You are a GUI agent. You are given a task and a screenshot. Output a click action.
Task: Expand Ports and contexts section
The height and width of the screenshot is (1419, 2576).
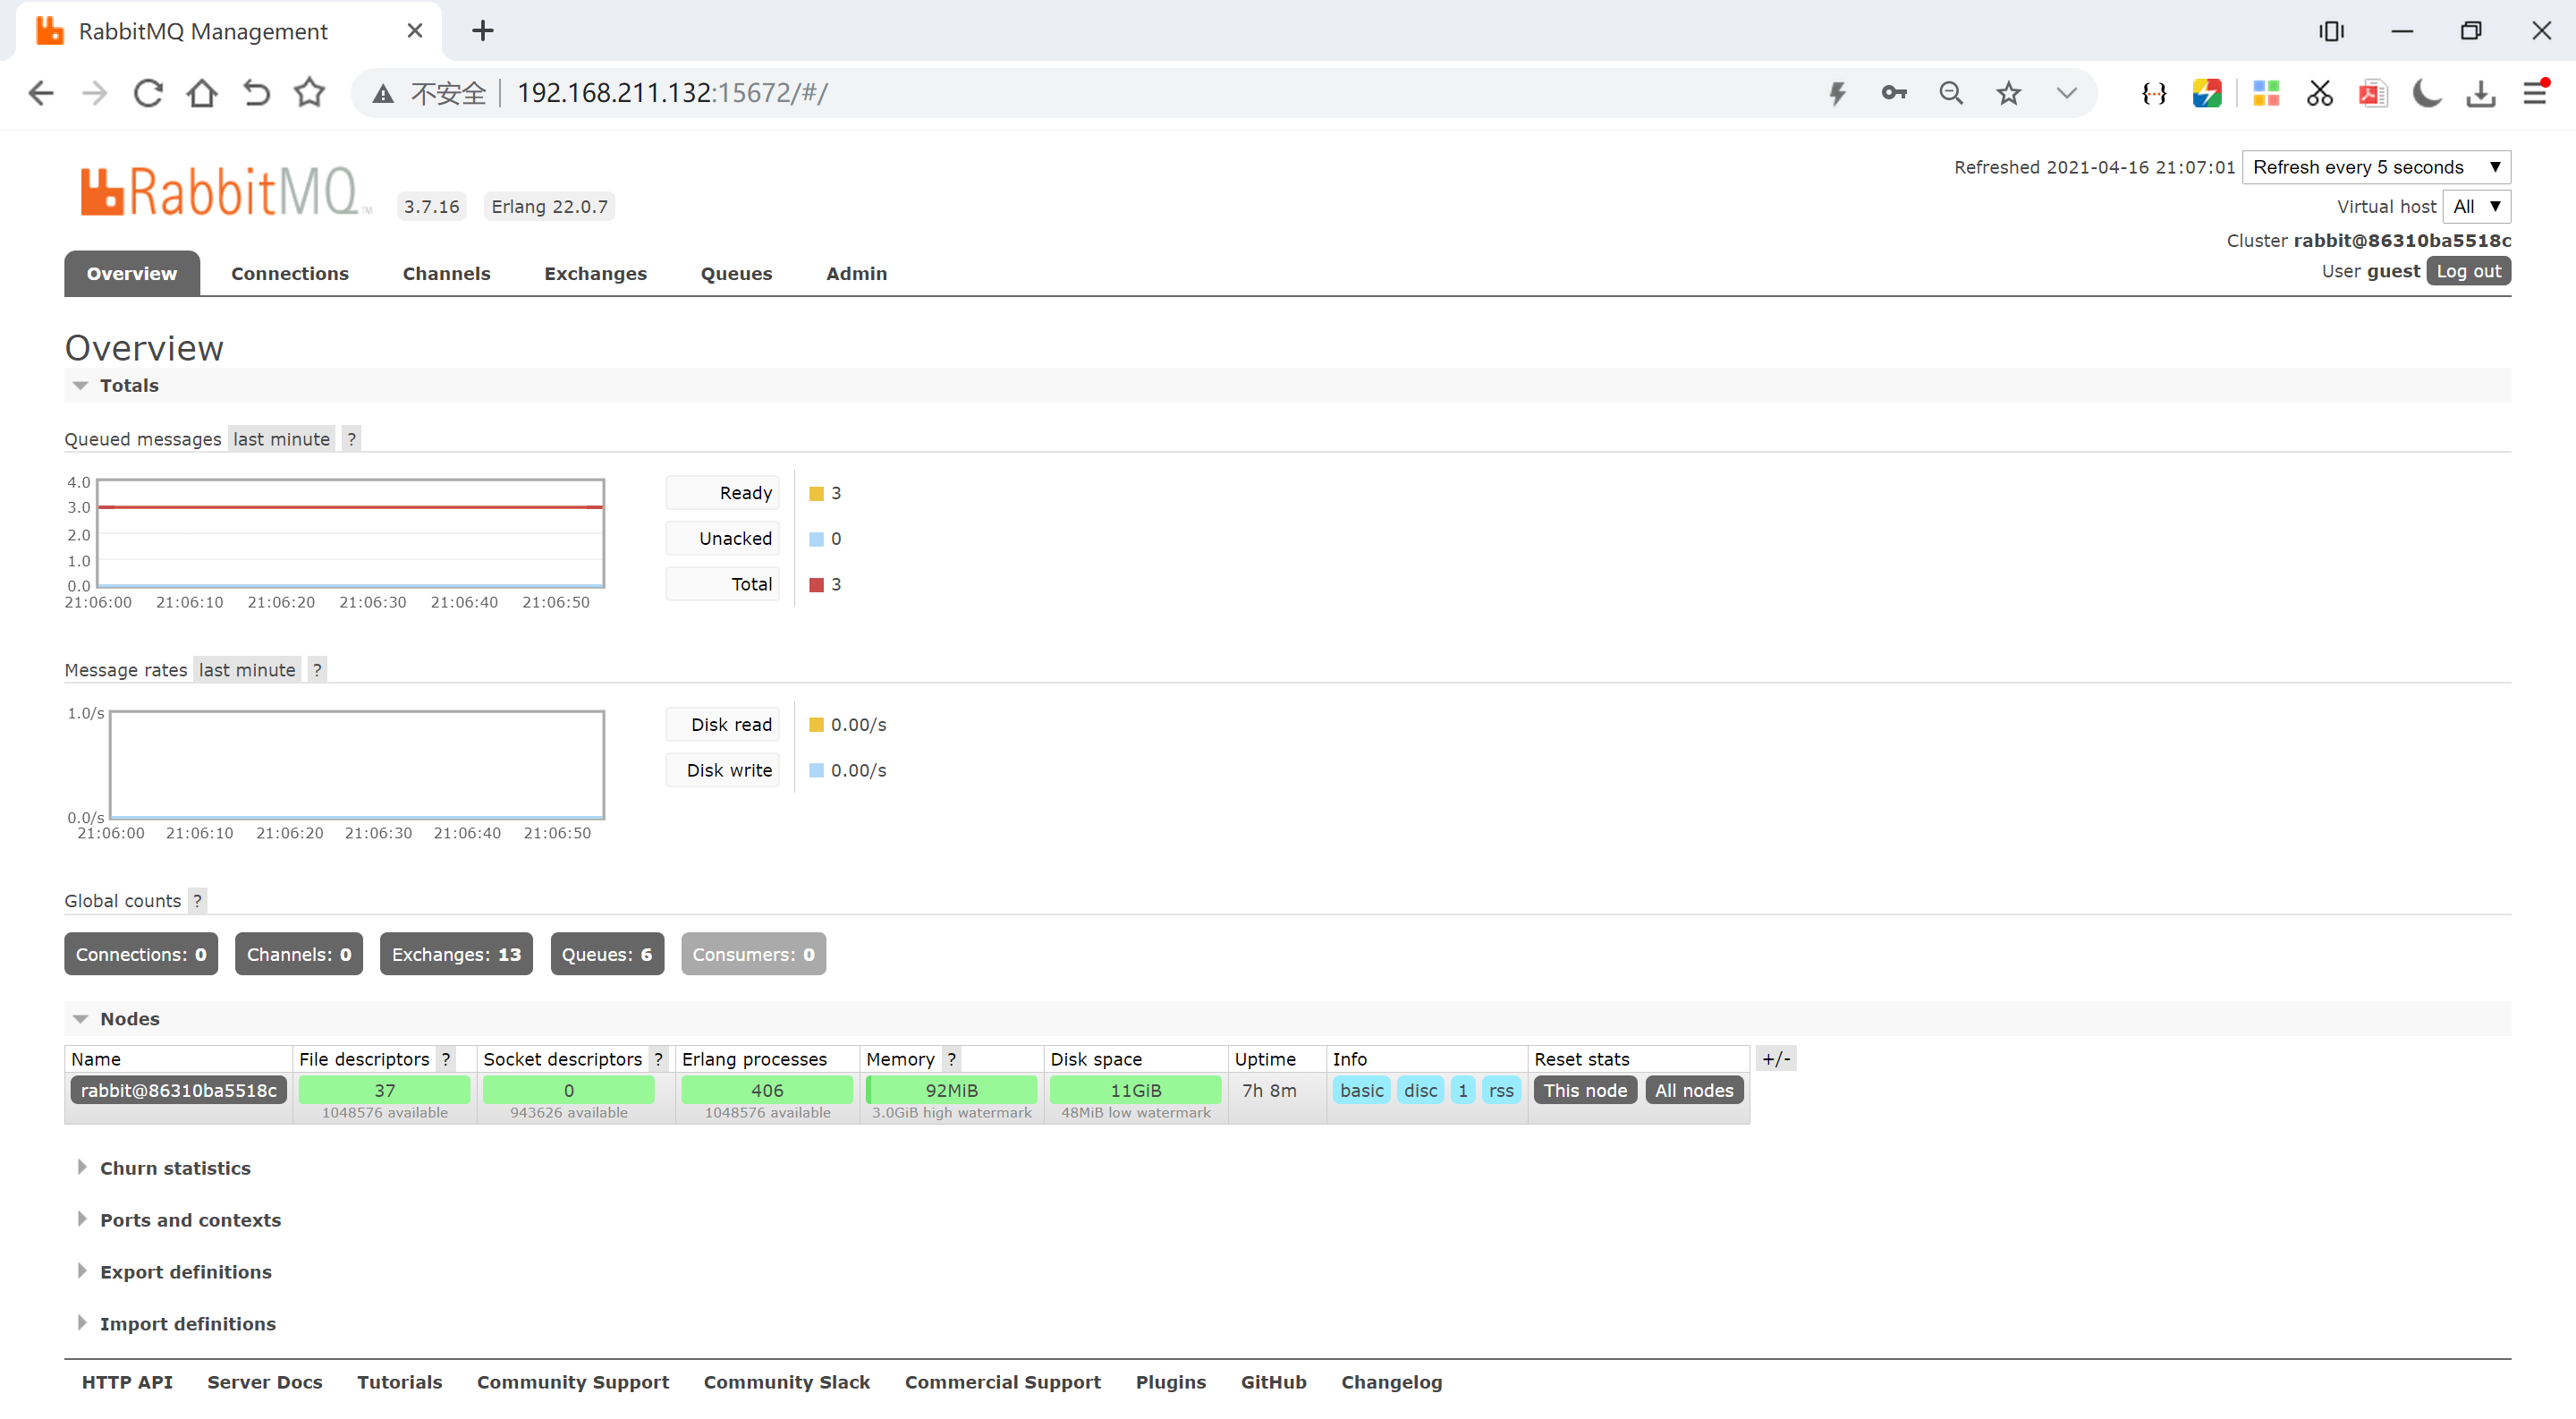pos(190,1220)
